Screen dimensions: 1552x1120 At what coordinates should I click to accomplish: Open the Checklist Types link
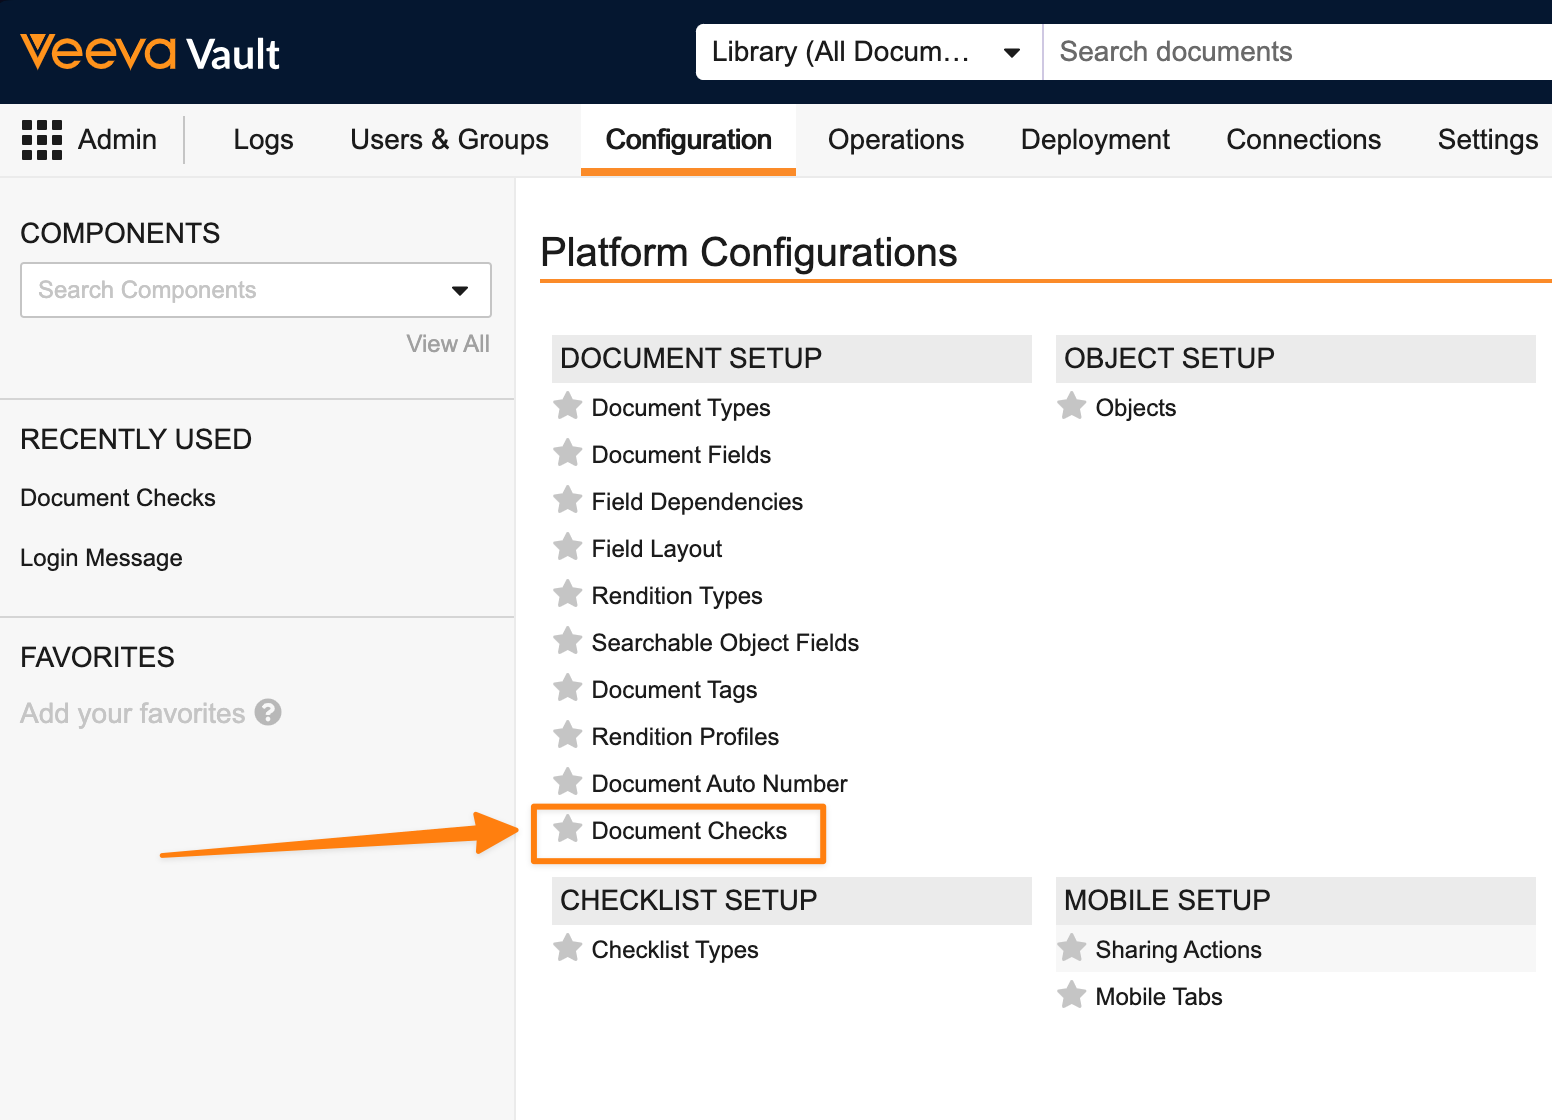pyautogui.click(x=675, y=950)
